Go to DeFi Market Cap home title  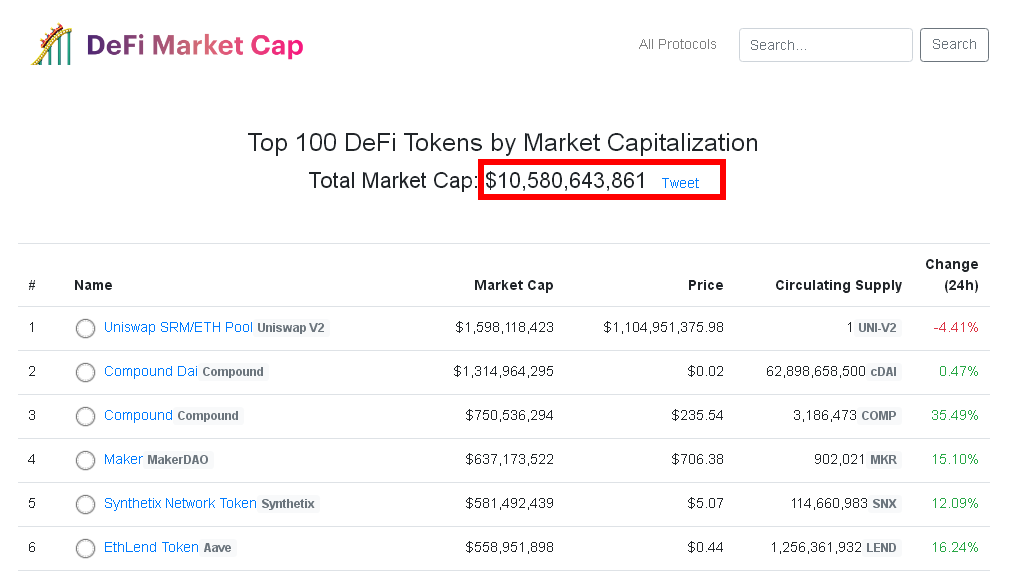(195, 45)
